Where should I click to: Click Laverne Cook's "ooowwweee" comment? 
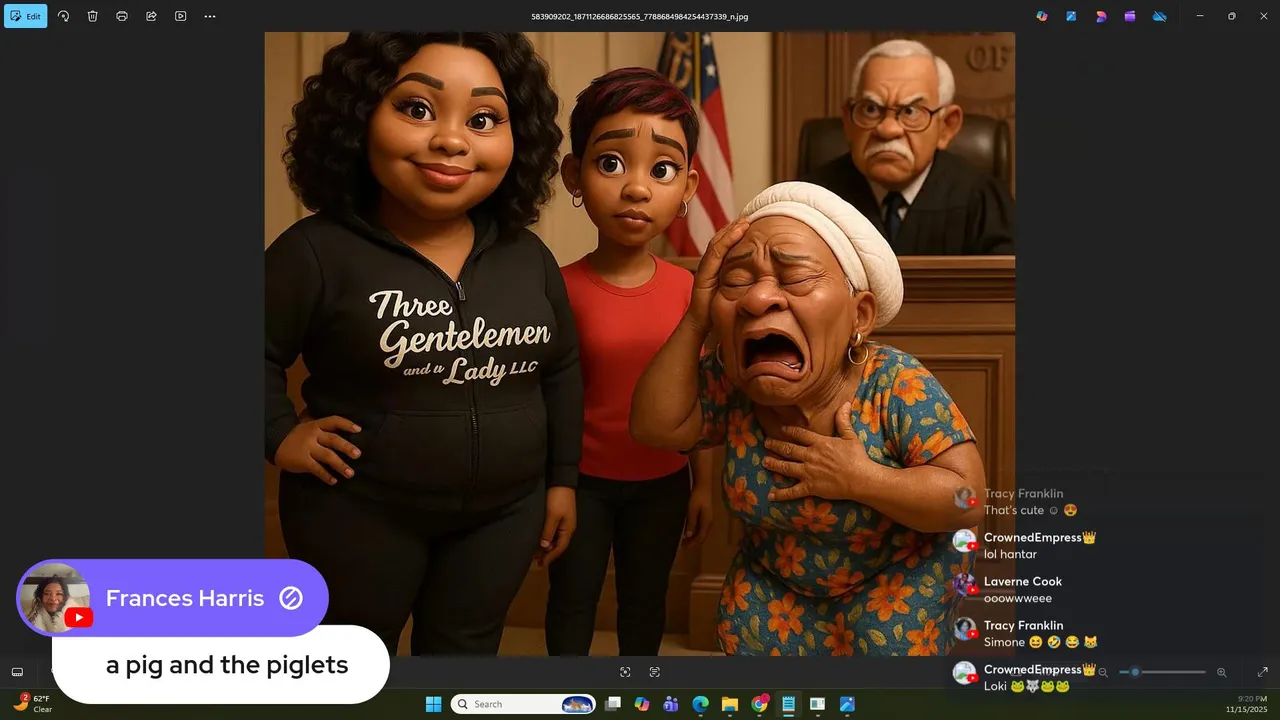click(x=1018, y=598)
